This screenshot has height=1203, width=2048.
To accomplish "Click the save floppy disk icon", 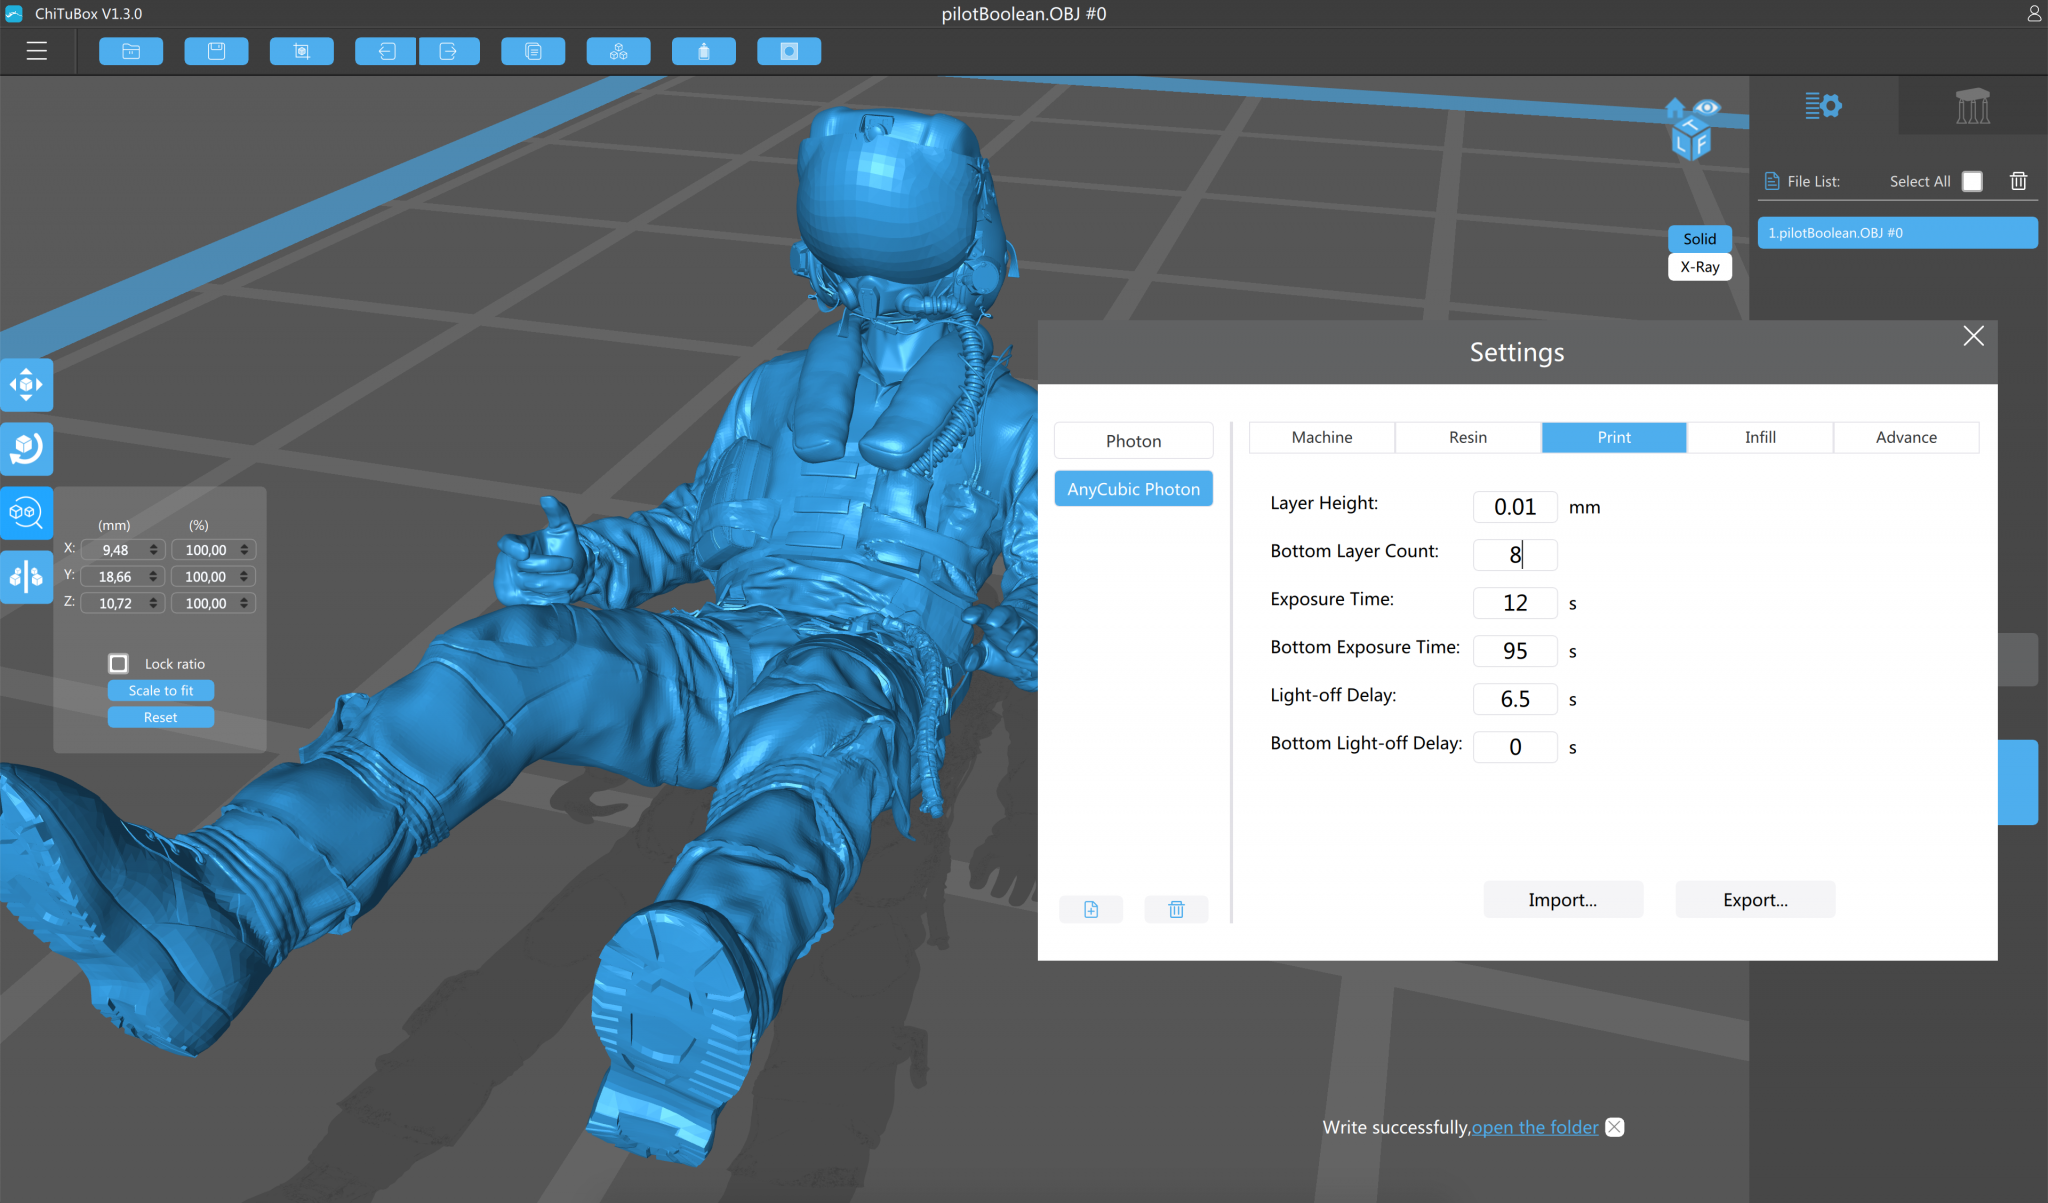I will (216, 51).
